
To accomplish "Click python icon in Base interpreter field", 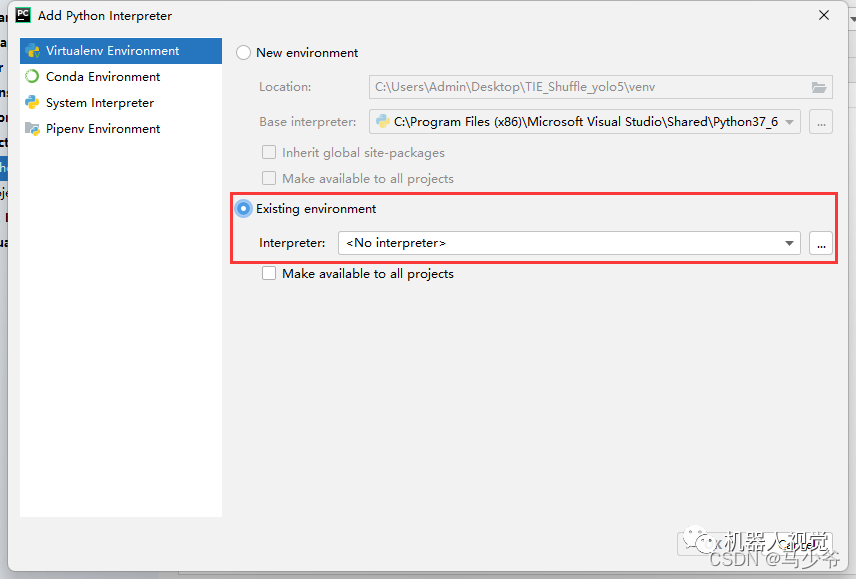I will [x=383, y=121].
